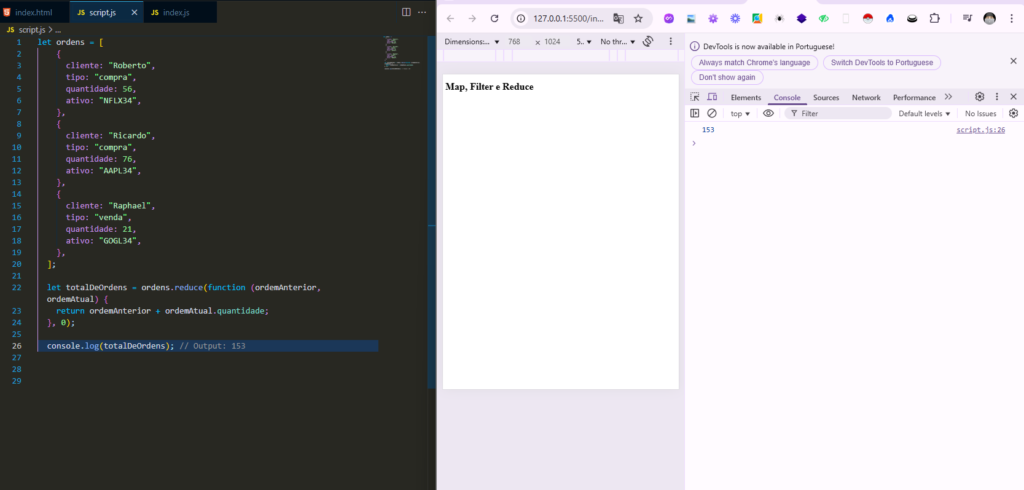Select the Console DevTools tab
This screenshot has width=1024, height=490.
tap(787, 97)
